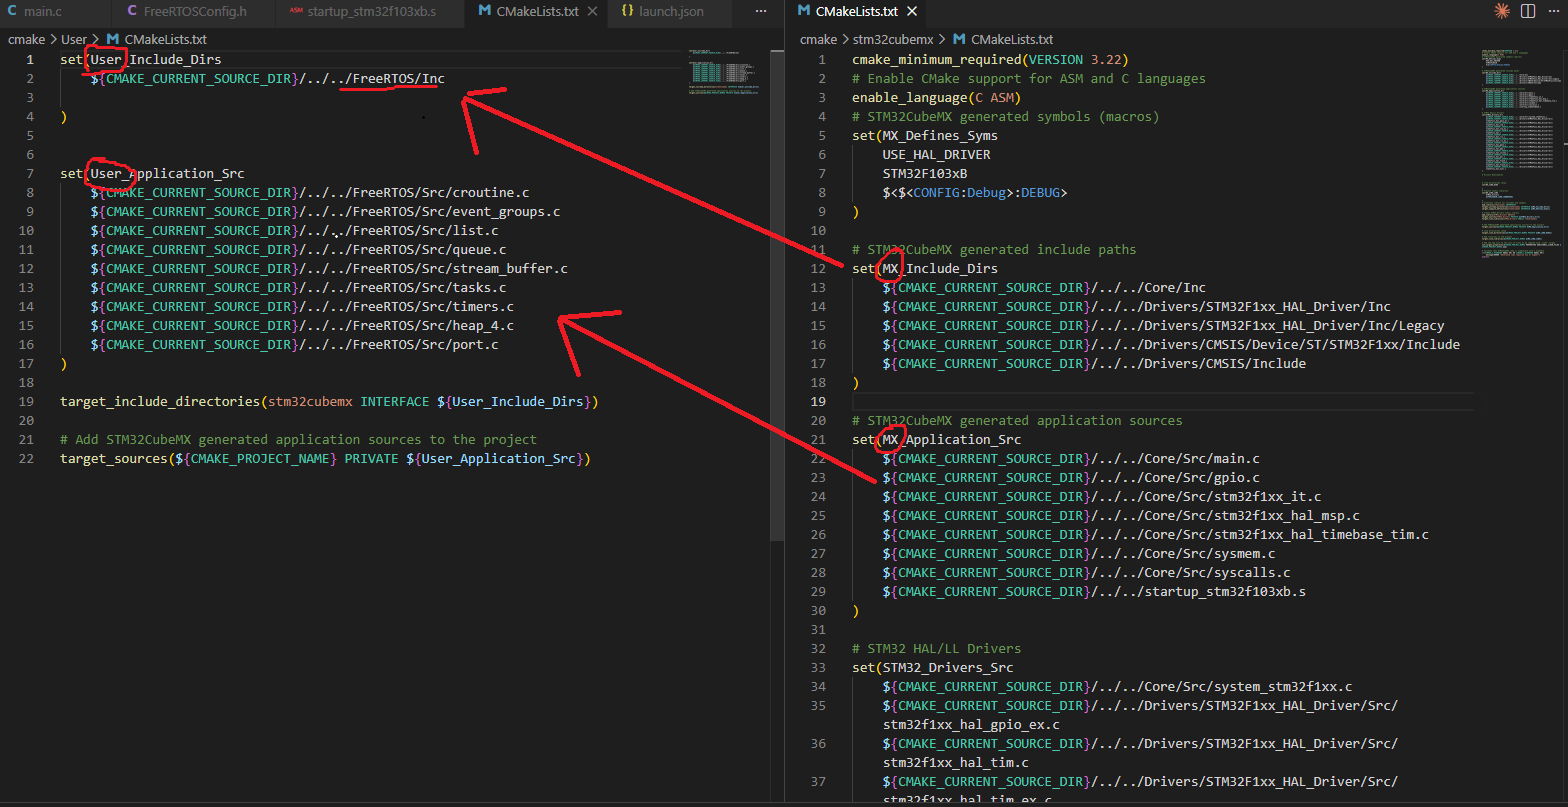Split the right editor with the split icon
Viewport: 1568px width, 807px height.
[x=1528, y=11]
